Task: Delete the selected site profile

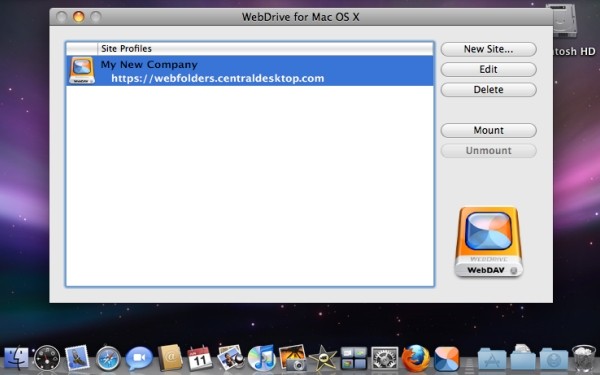Action: (x=489, y=90)
